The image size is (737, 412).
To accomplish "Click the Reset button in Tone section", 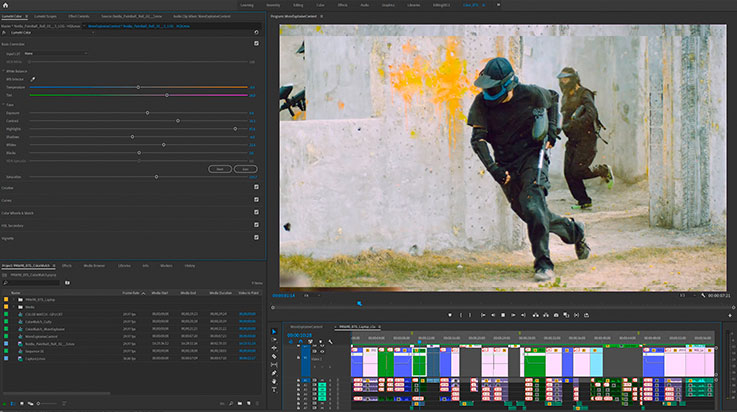I will pyautogui.click(x=220, y=169).
